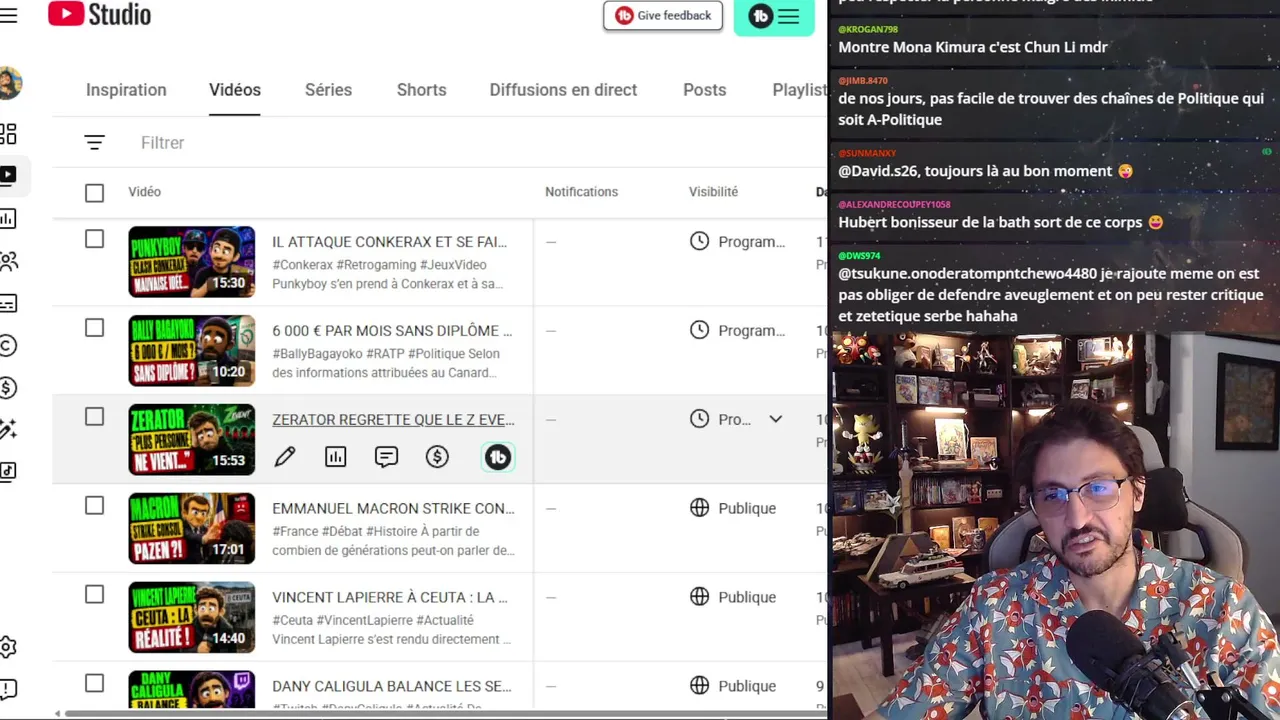This screenshot has width=1280, height=720.
Task: Open the Audio library sidebar icon
Action: tap(8, 471)
